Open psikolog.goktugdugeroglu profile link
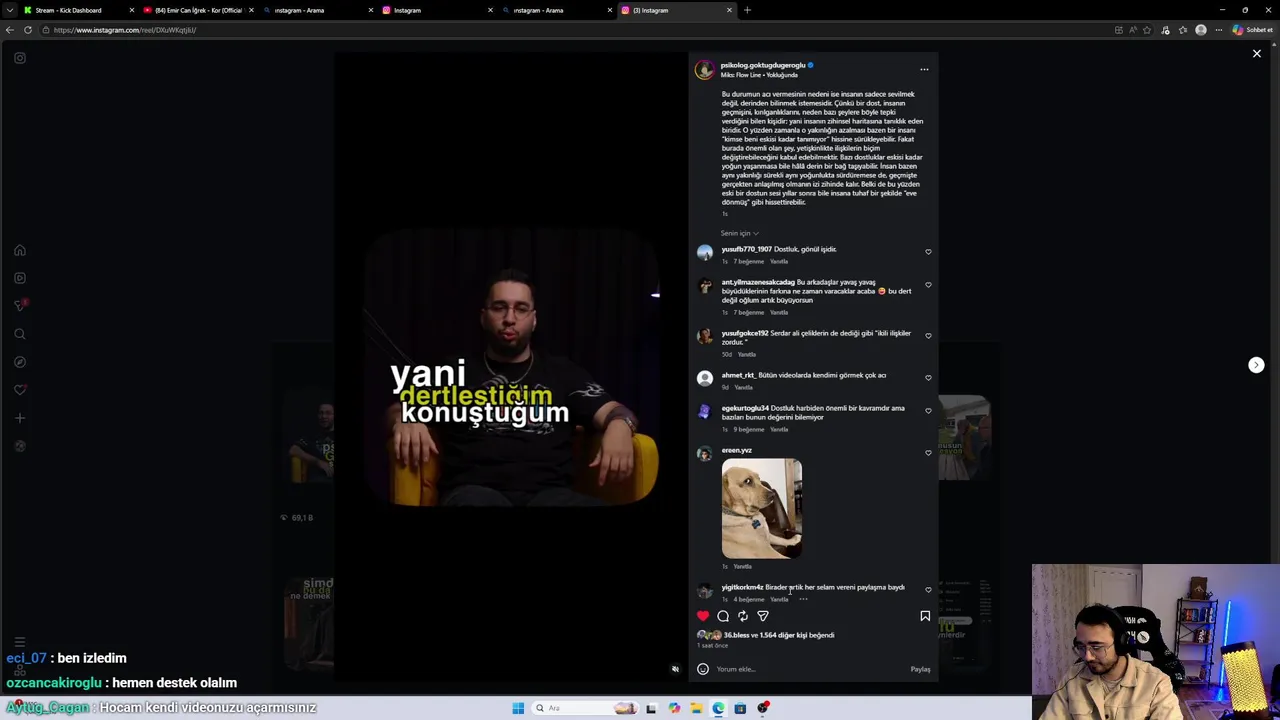 click(762, 65)
